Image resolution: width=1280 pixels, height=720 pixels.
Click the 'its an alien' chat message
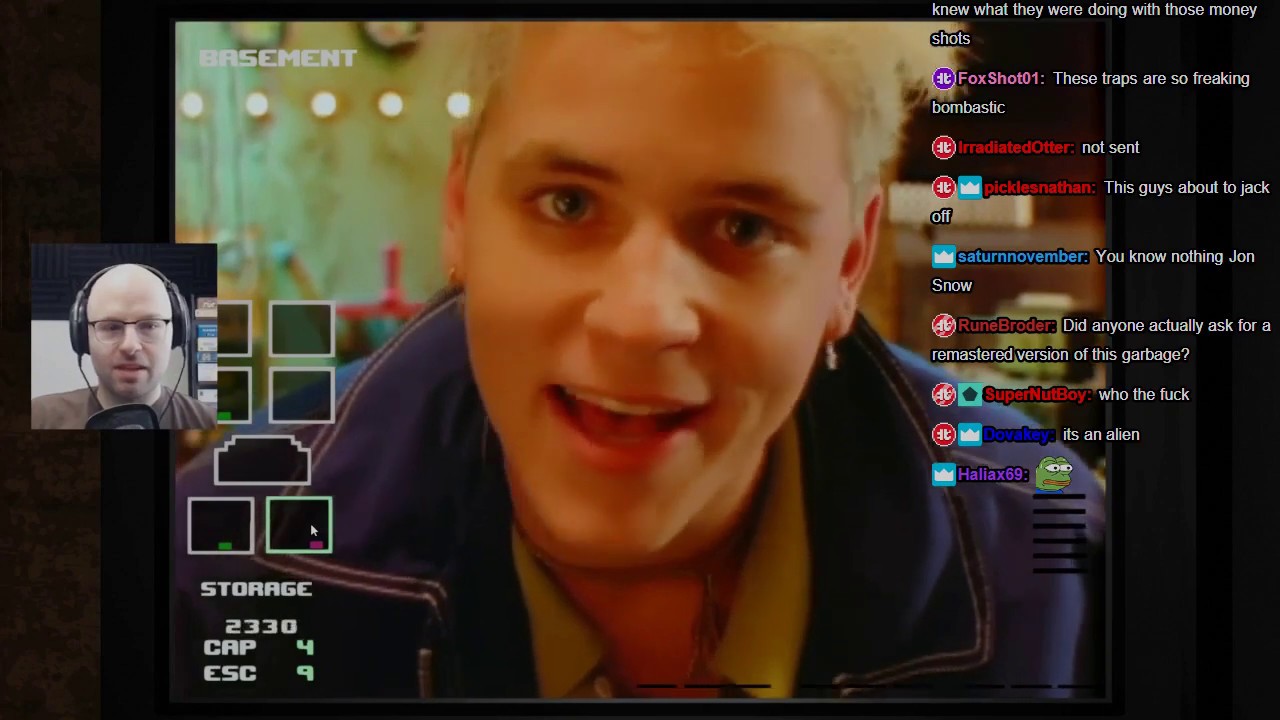coord(1101,434)
